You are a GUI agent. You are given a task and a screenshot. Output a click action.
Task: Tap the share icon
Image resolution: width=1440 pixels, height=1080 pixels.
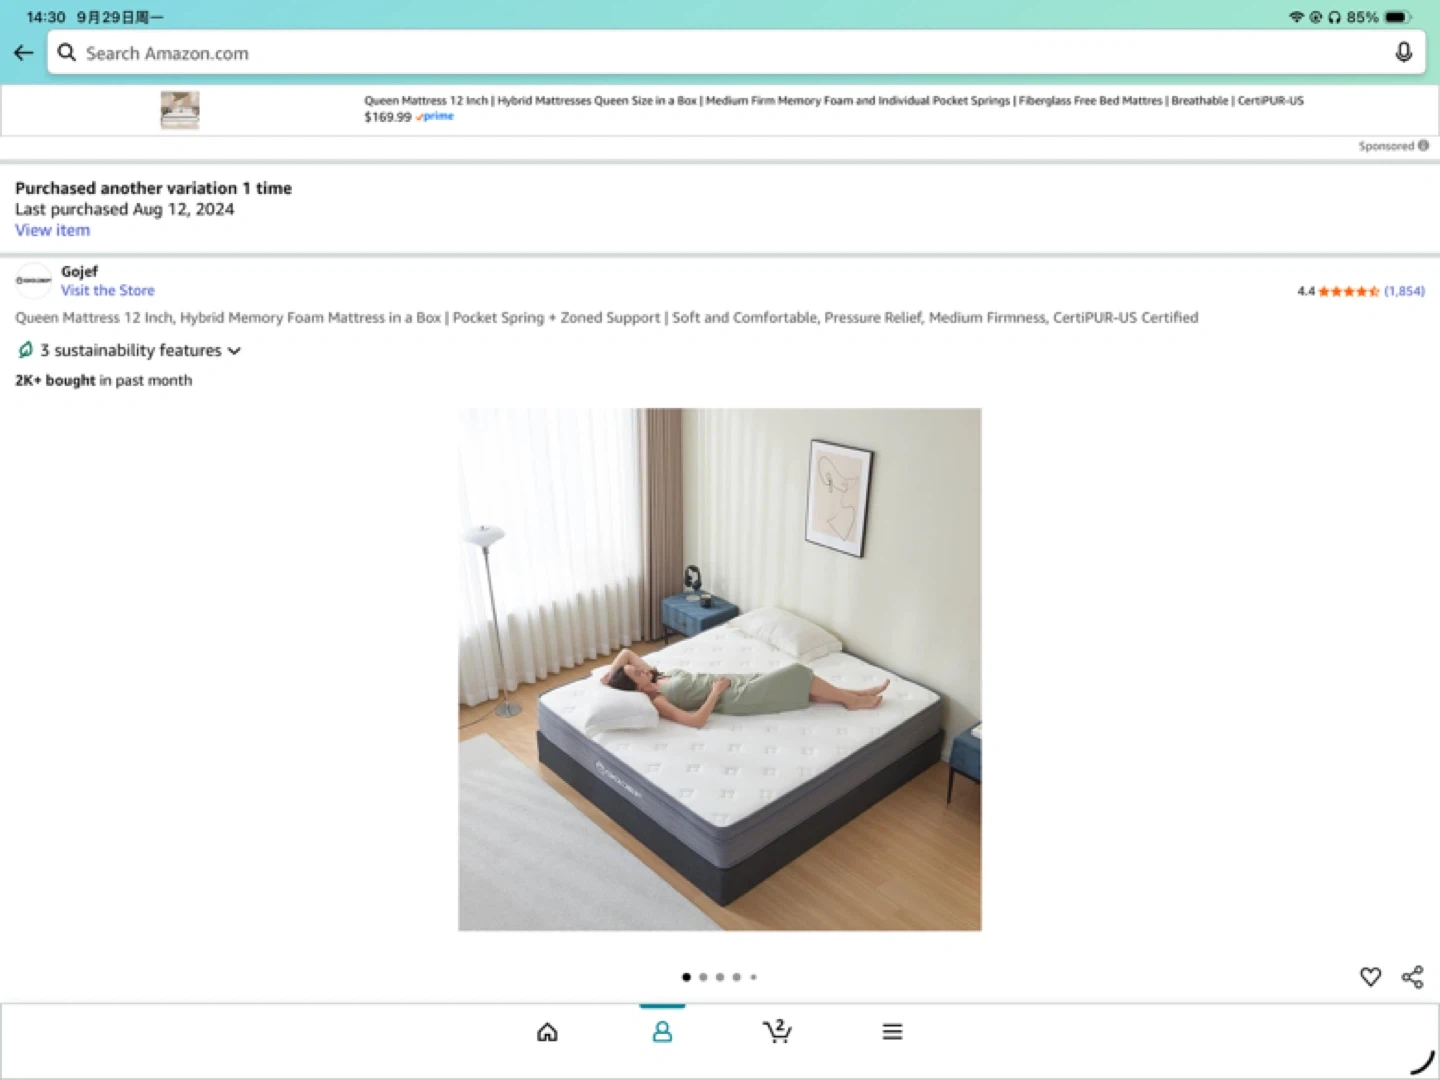(1412, 977)
